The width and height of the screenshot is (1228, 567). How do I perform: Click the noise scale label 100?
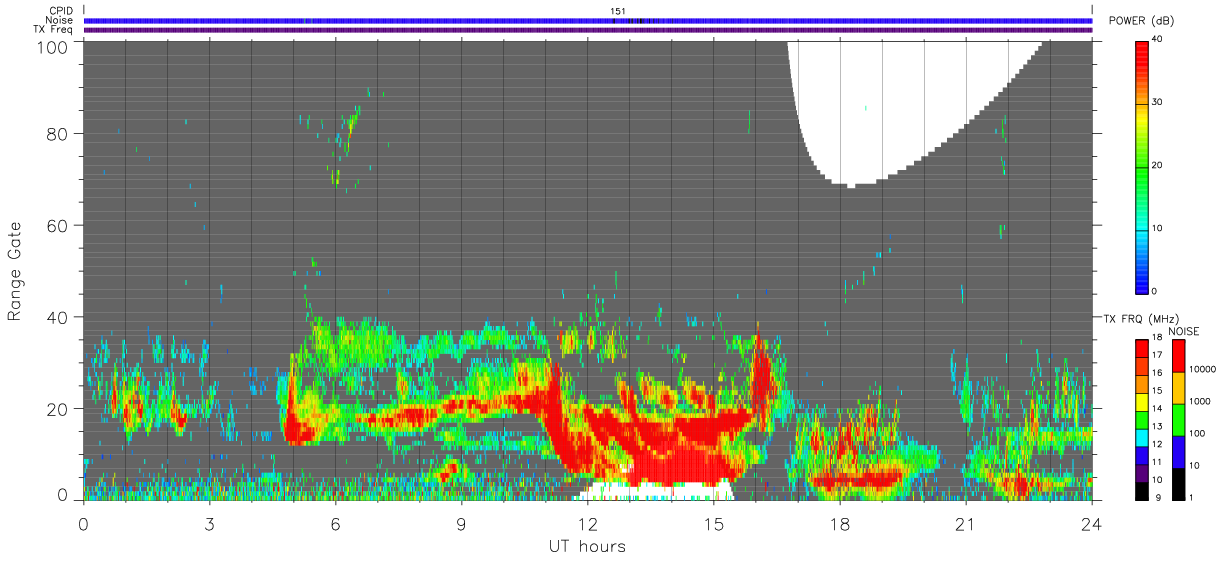[1196, 433]
